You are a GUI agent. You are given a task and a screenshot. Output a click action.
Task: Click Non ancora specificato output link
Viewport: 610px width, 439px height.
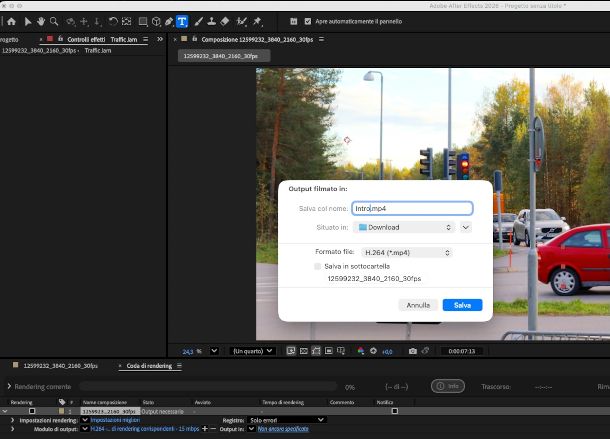[x=283, y=429]
